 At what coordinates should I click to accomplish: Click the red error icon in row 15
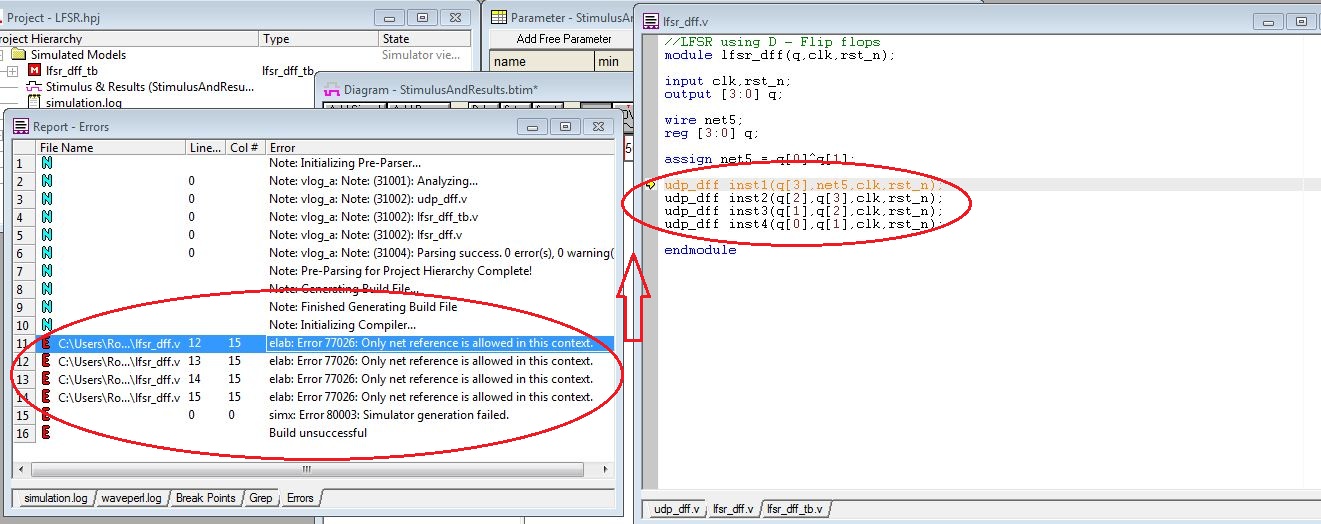[x=46, y=415]
